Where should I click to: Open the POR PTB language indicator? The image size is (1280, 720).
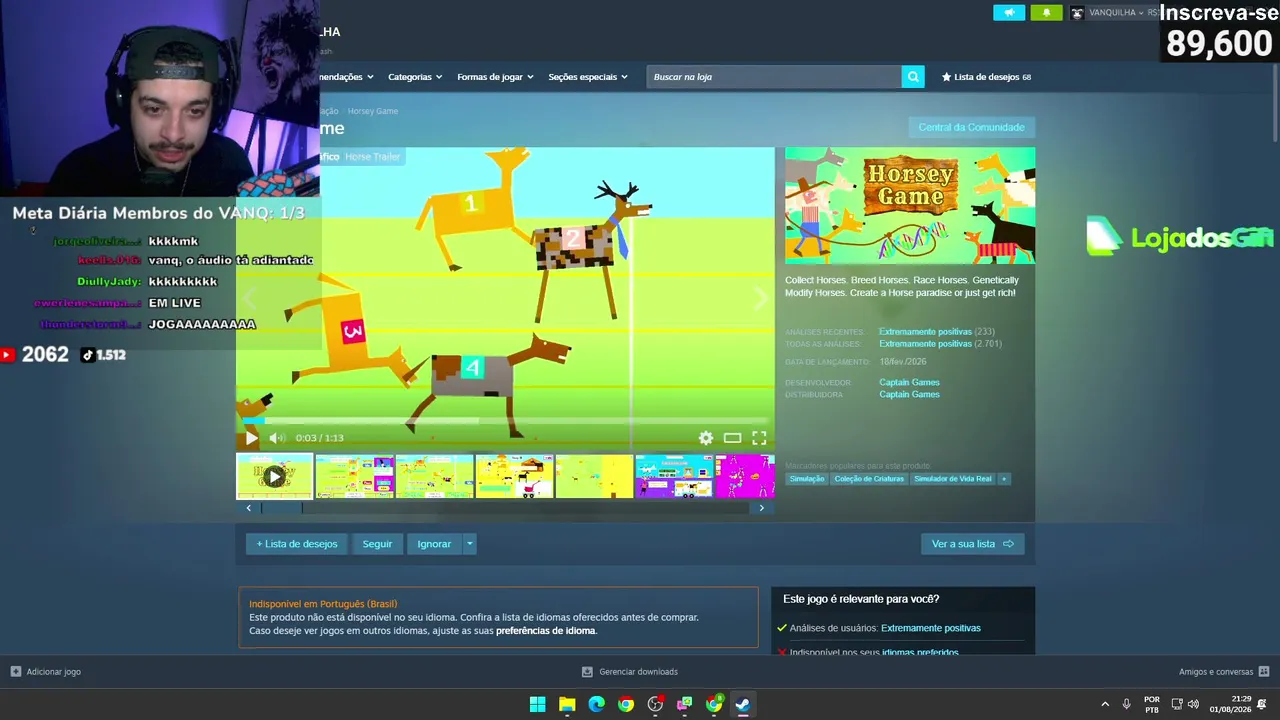pos(1152,704)
